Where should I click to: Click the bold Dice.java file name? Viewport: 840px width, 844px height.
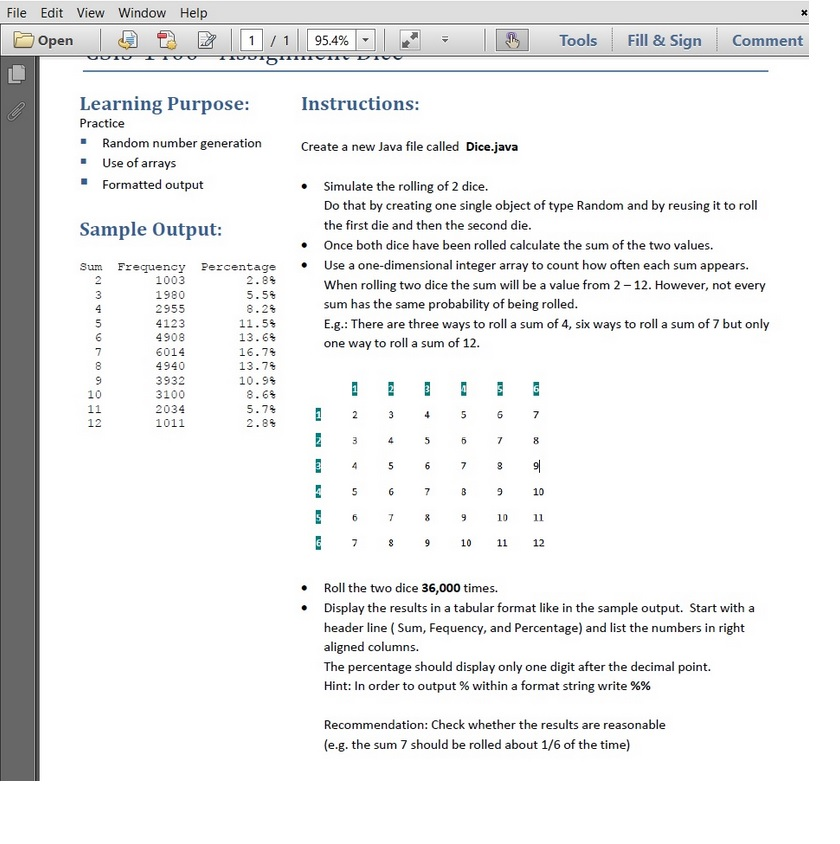[x=492, y=146]
